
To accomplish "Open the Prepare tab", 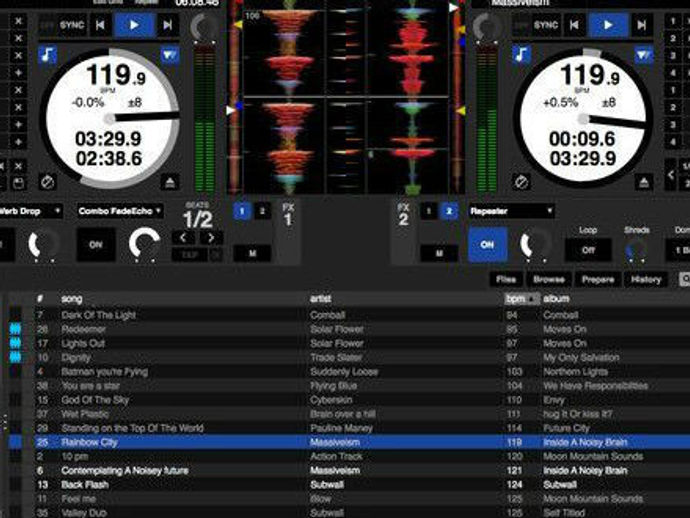I will pyautogui.click(x=598, y=279).
